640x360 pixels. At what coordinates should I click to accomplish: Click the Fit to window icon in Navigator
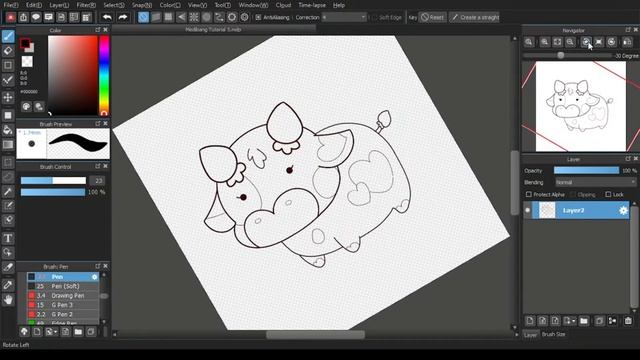(x=558, y=42)
